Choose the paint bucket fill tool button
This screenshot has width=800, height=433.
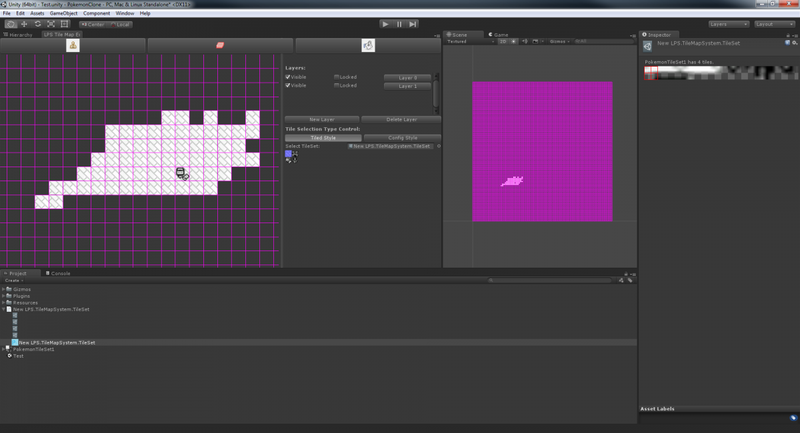click(368, 45)
